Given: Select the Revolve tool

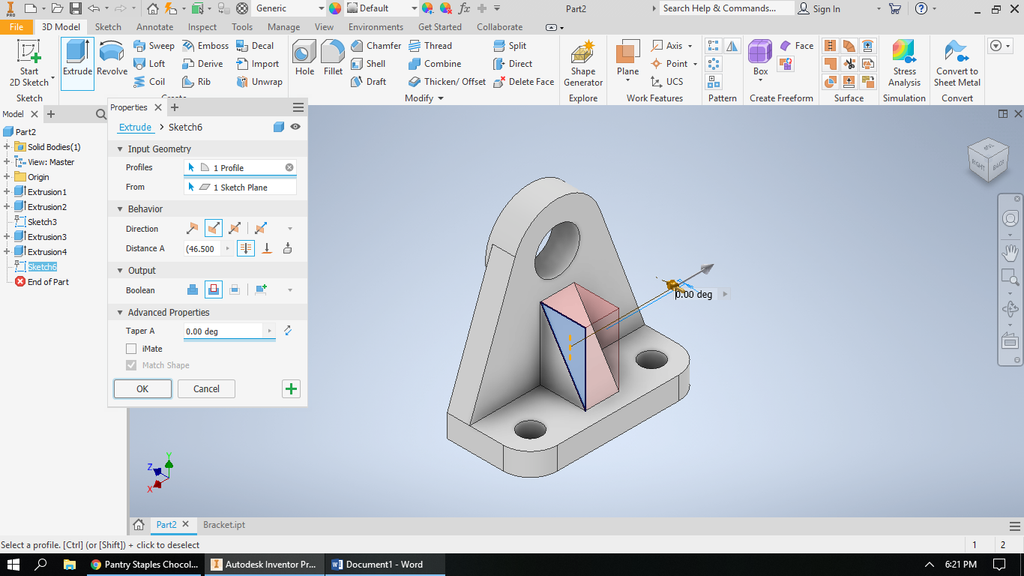Looking at the screenshot, I should [x=112, y=59].
